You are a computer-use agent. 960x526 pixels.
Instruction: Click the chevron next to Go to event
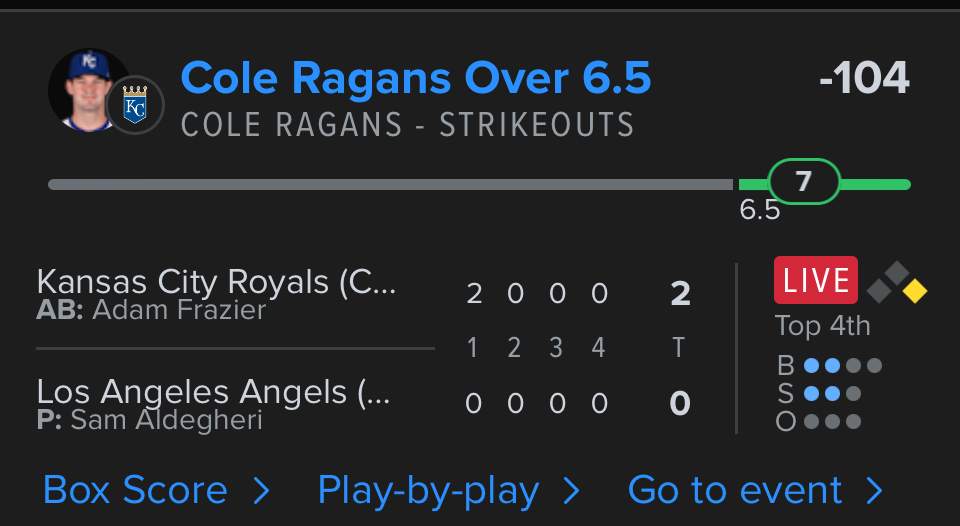875,490
